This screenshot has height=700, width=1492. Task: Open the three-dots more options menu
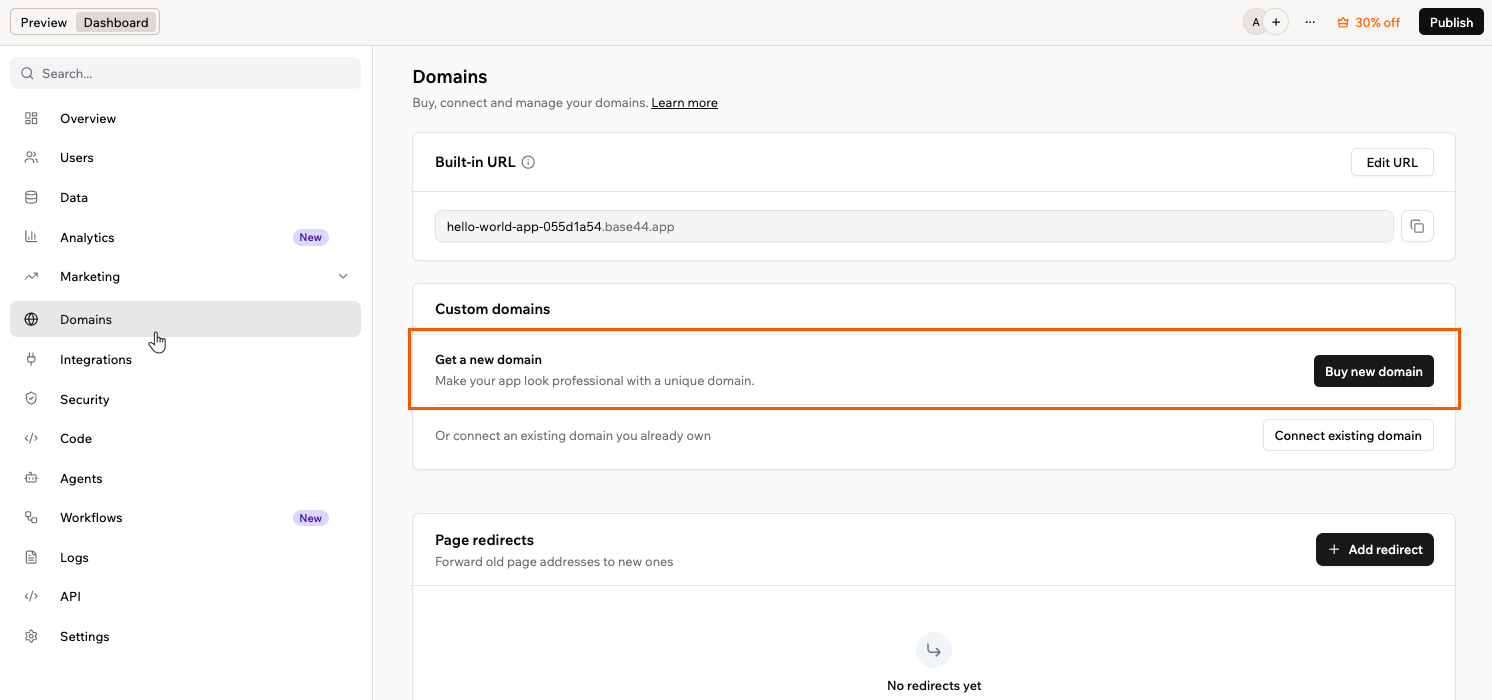tap(1310, 22)
